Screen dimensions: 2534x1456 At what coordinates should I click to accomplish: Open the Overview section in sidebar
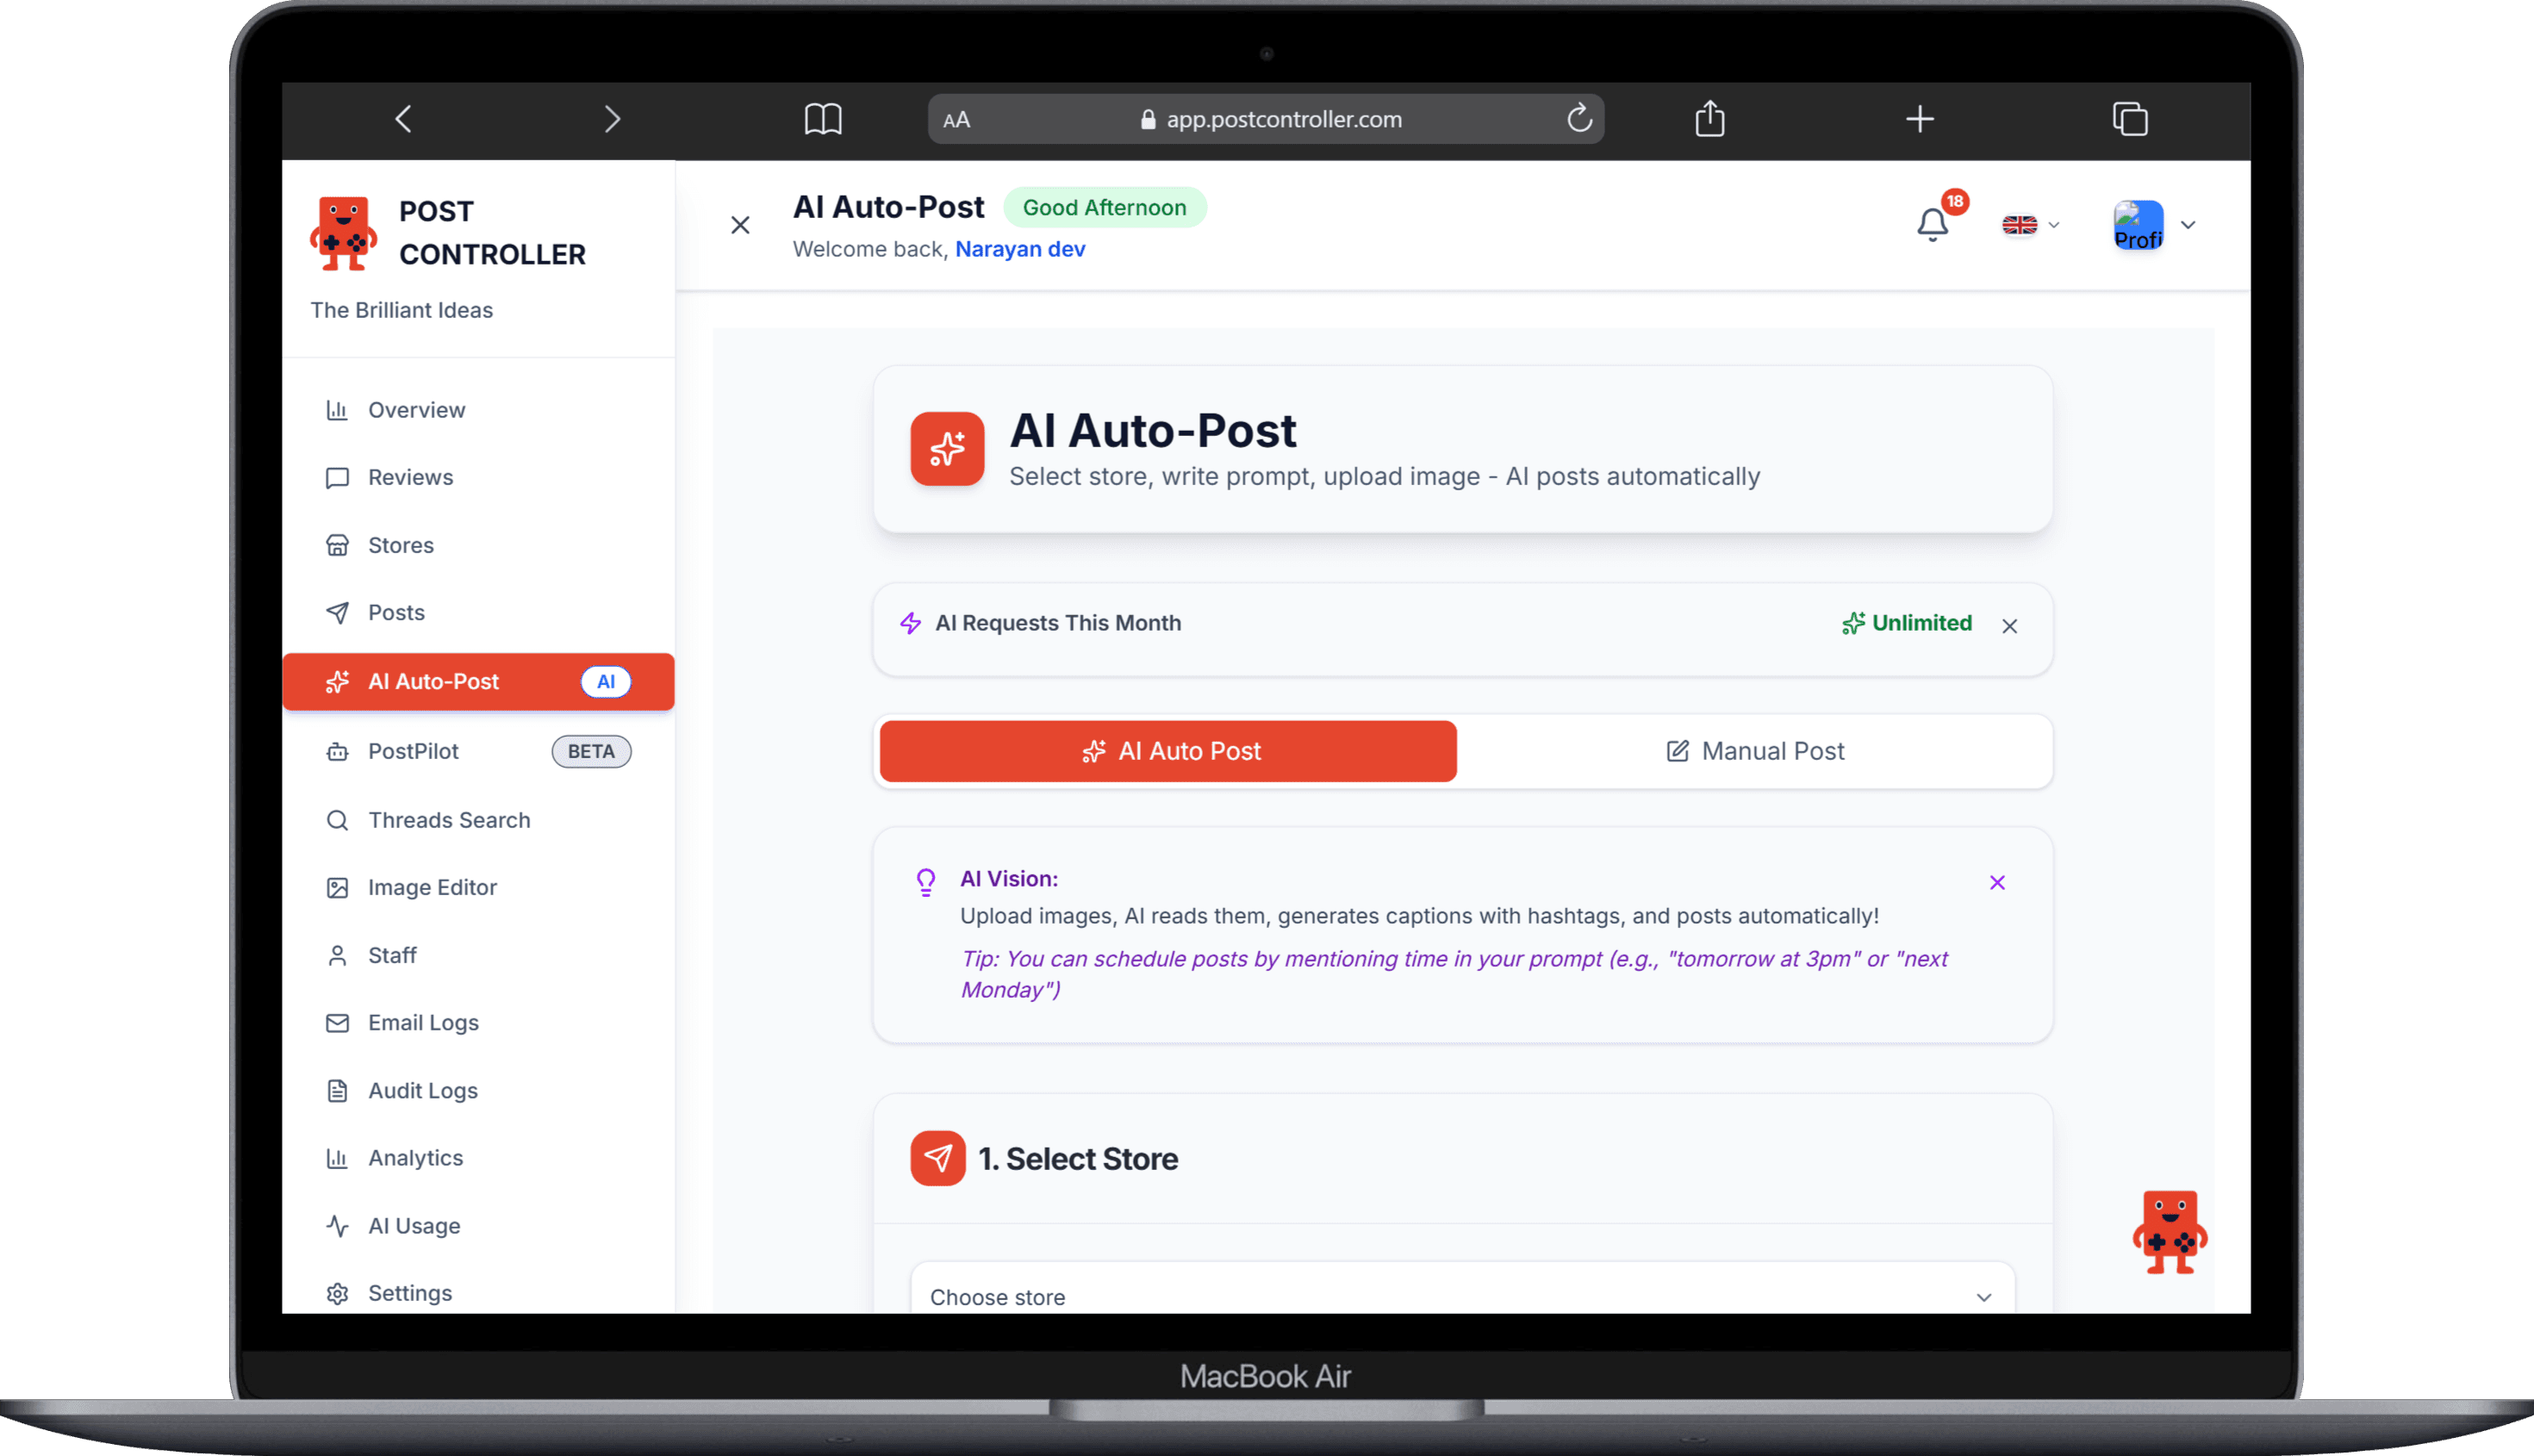[416, 409]
